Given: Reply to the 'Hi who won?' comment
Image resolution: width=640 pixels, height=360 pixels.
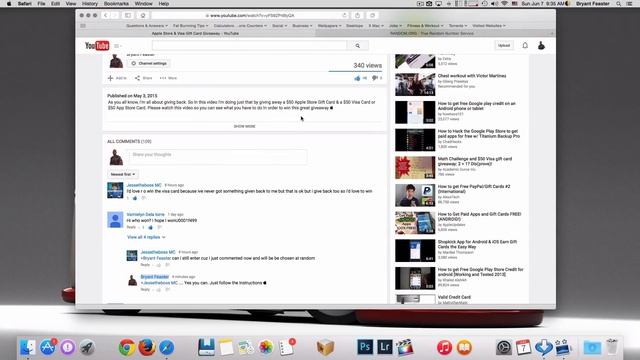Looking at the screenshot, I should (131, 227).
